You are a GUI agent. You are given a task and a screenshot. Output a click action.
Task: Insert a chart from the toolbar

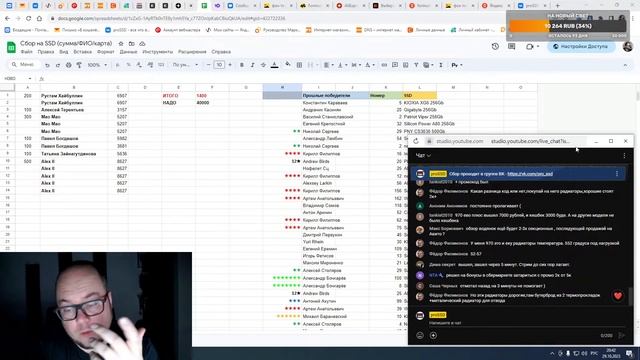405,65
